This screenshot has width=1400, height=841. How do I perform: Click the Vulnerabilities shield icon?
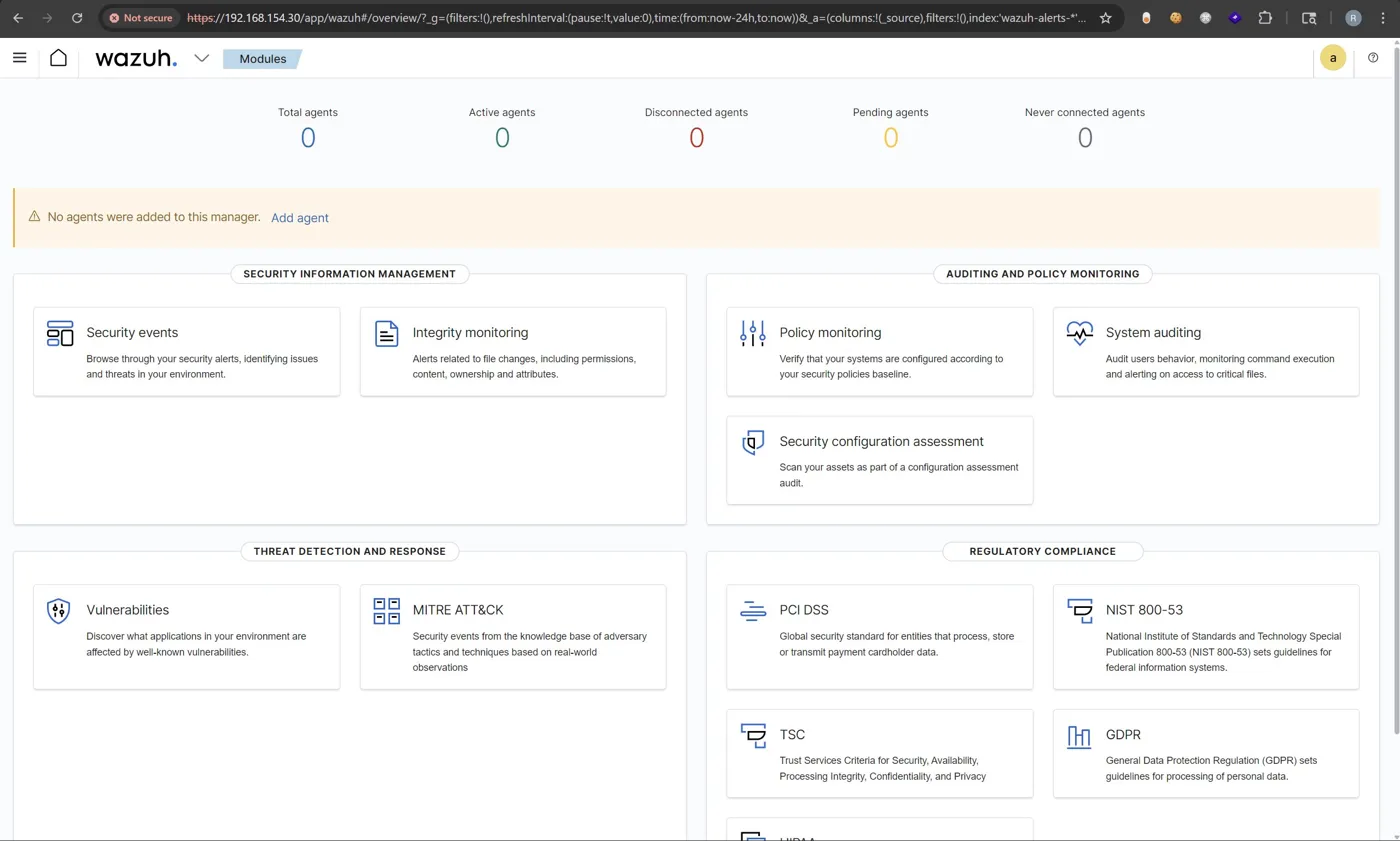59,610
